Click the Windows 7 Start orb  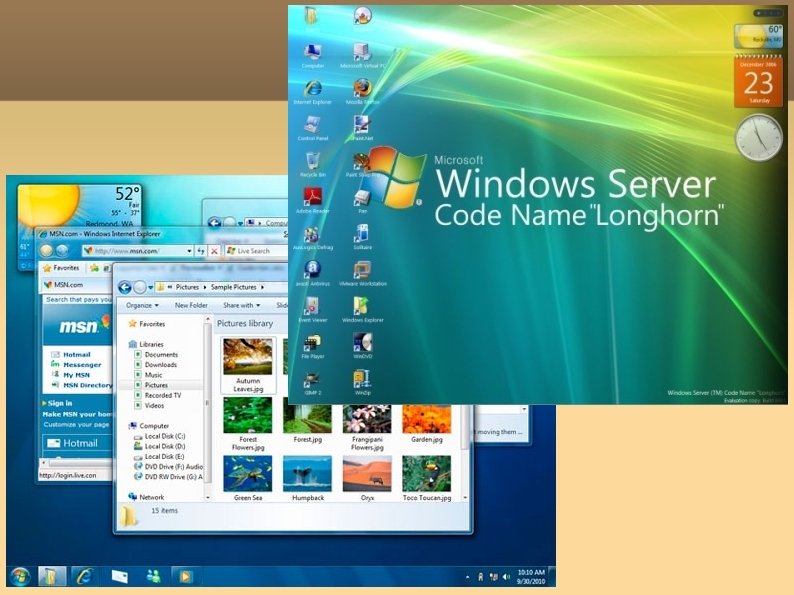point(20,576)
